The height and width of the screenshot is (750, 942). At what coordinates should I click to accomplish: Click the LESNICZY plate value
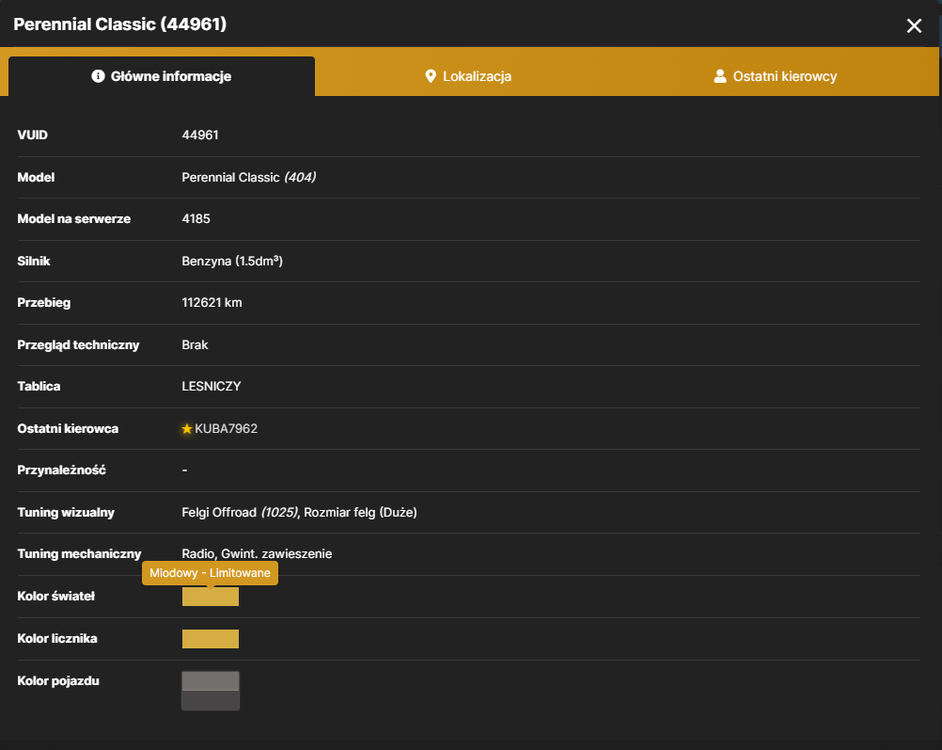[x=211, y=386]
